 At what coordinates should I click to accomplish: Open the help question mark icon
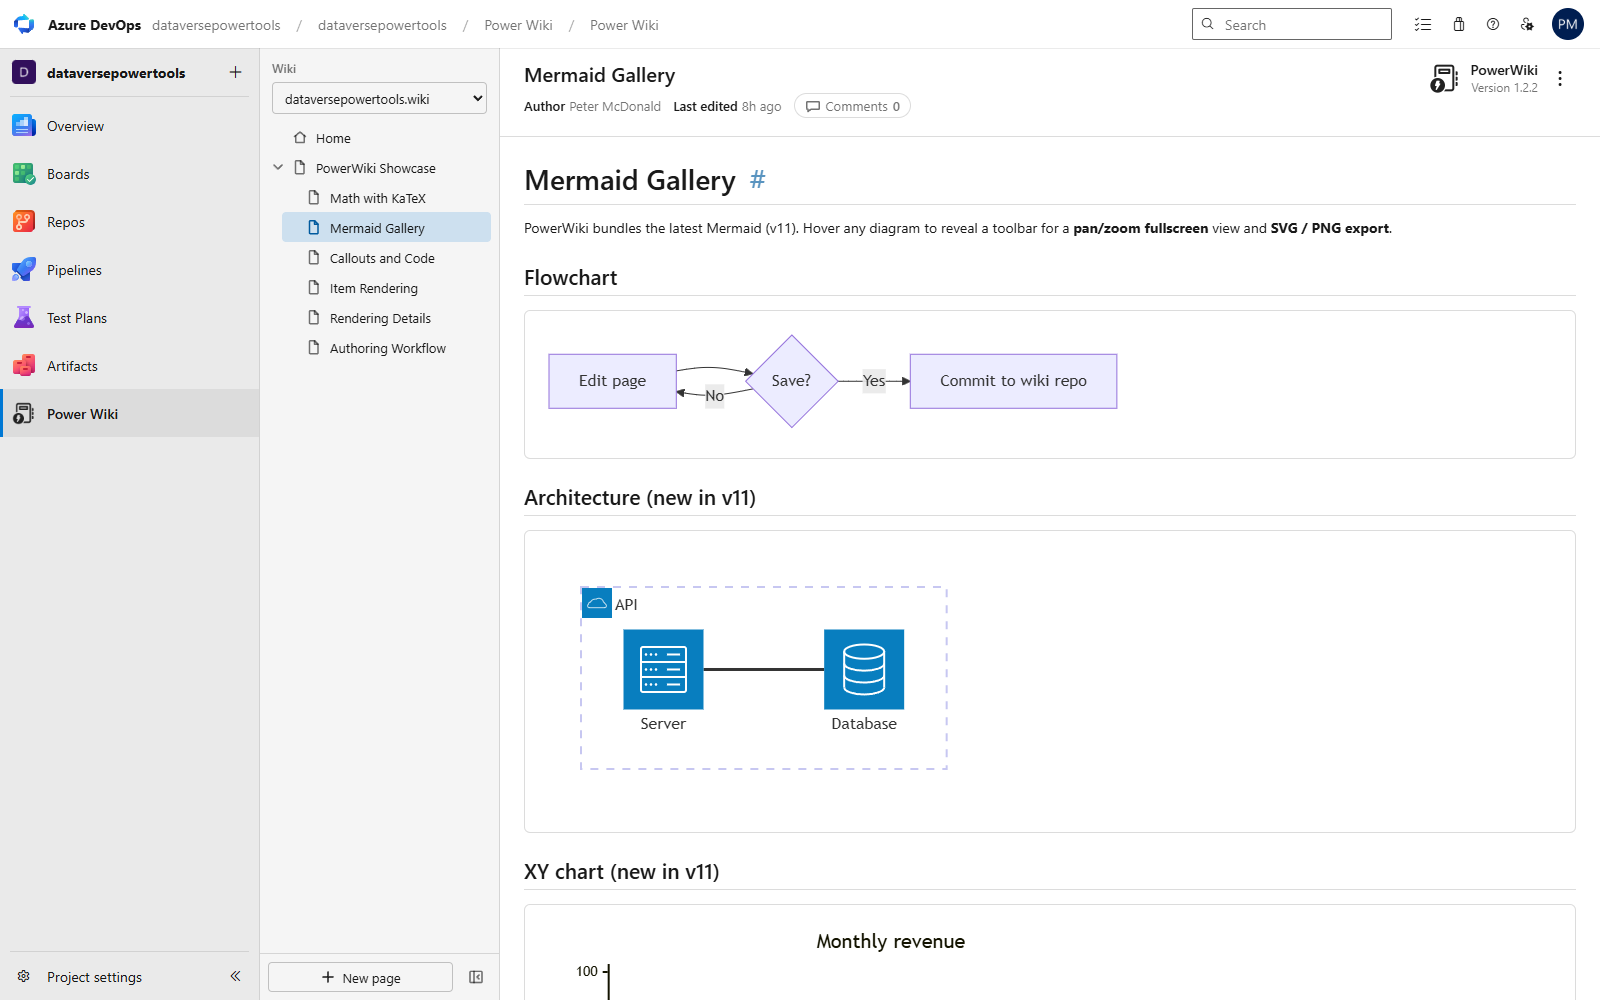[1493, 24]
